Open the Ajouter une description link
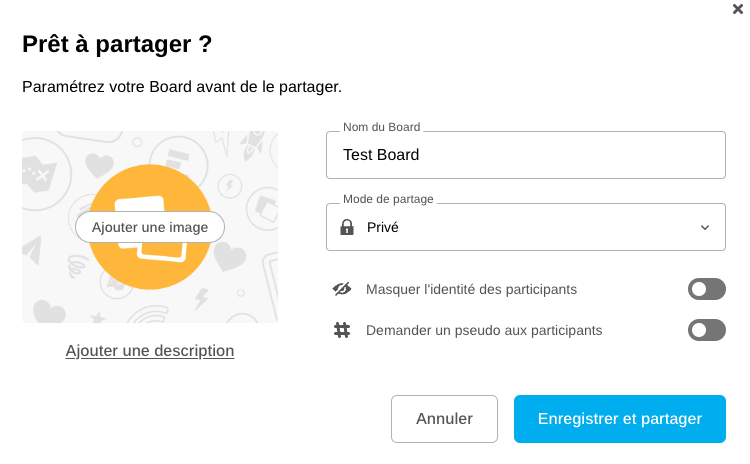Image resolution: width=750 pixels, height=464 pixels. tap(150, 351)
